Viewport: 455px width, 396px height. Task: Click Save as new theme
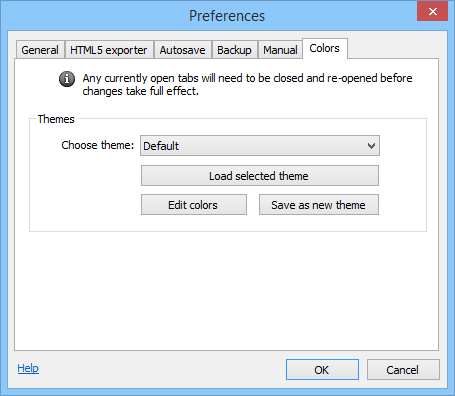click(319, 205)
